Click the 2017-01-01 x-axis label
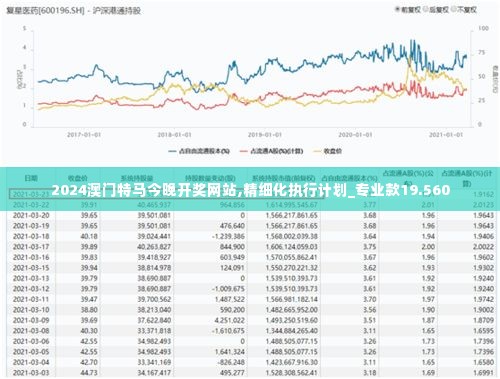 click(84, 135)
